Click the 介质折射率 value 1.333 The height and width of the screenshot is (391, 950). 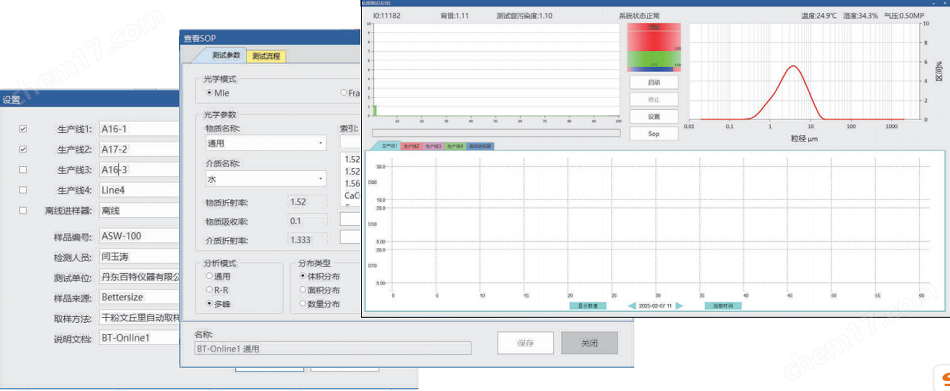[x=307, y=240]
